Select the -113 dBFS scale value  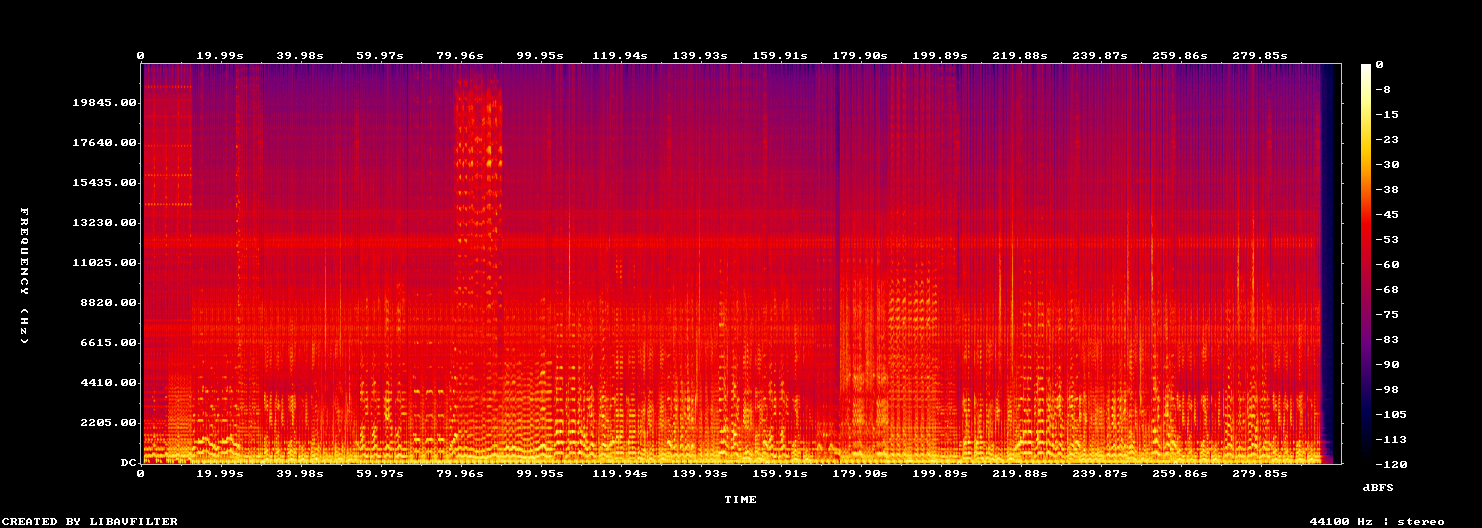click(x=1391, y=440)
